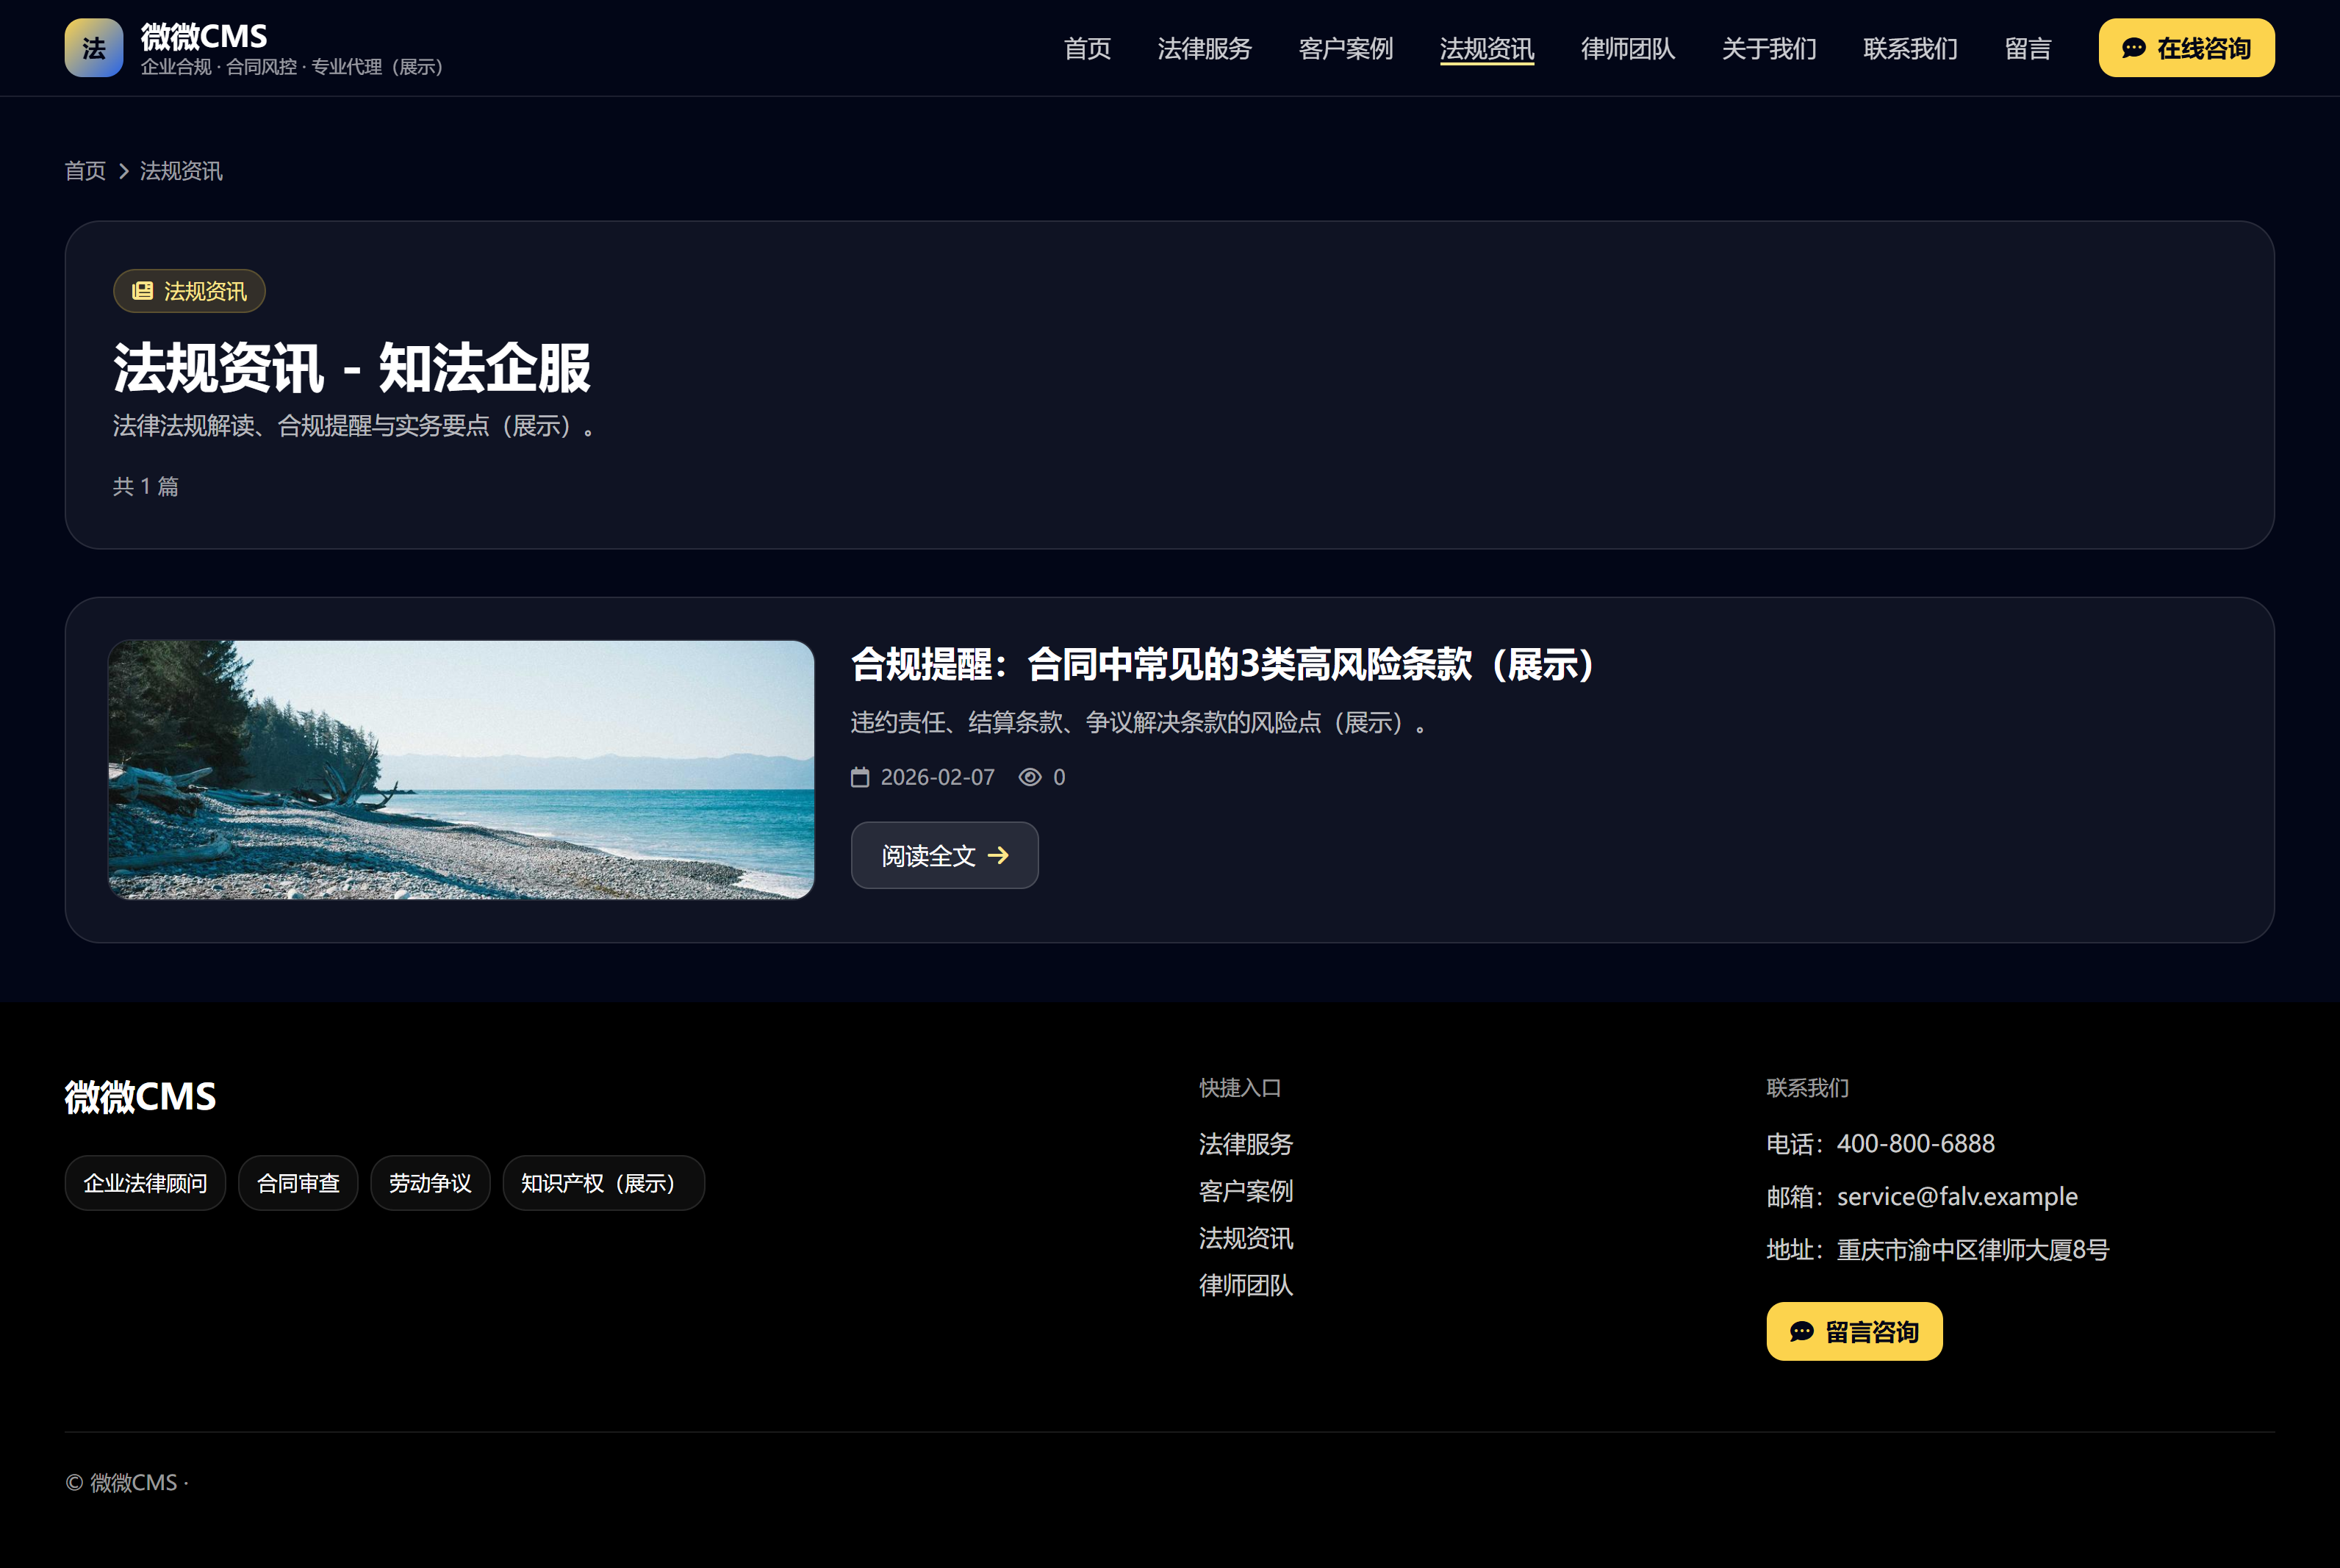Screen dimensions: 2340x1568
Task: Click the breadcrumb chevron separator
Action: [124, 171]
